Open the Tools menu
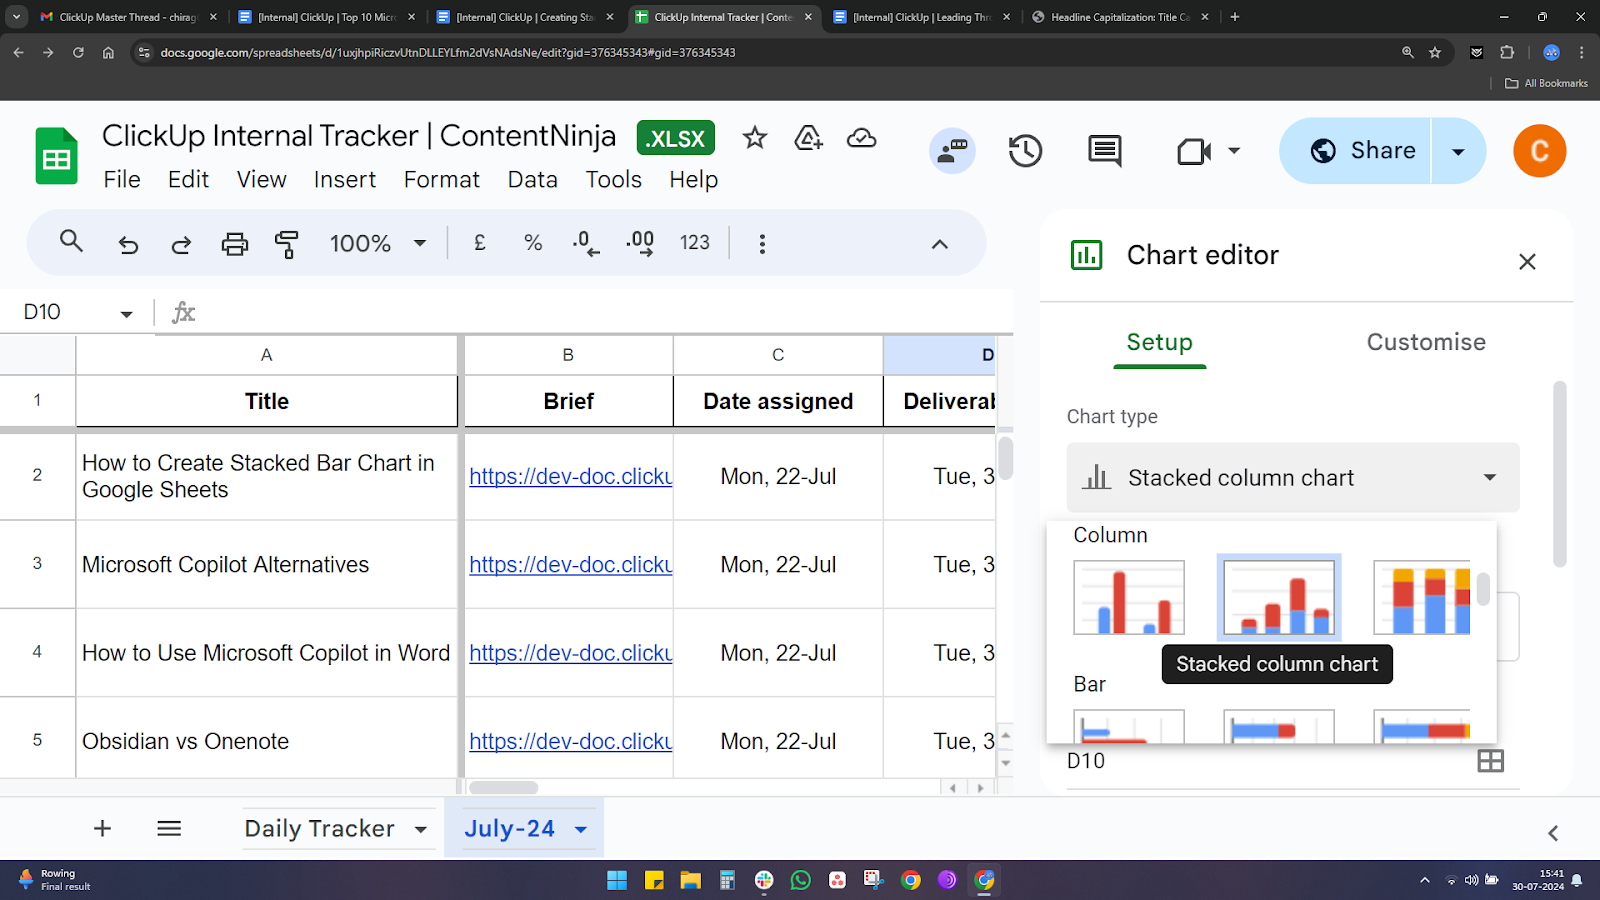The image size is (1600, 900). point(613,180)
